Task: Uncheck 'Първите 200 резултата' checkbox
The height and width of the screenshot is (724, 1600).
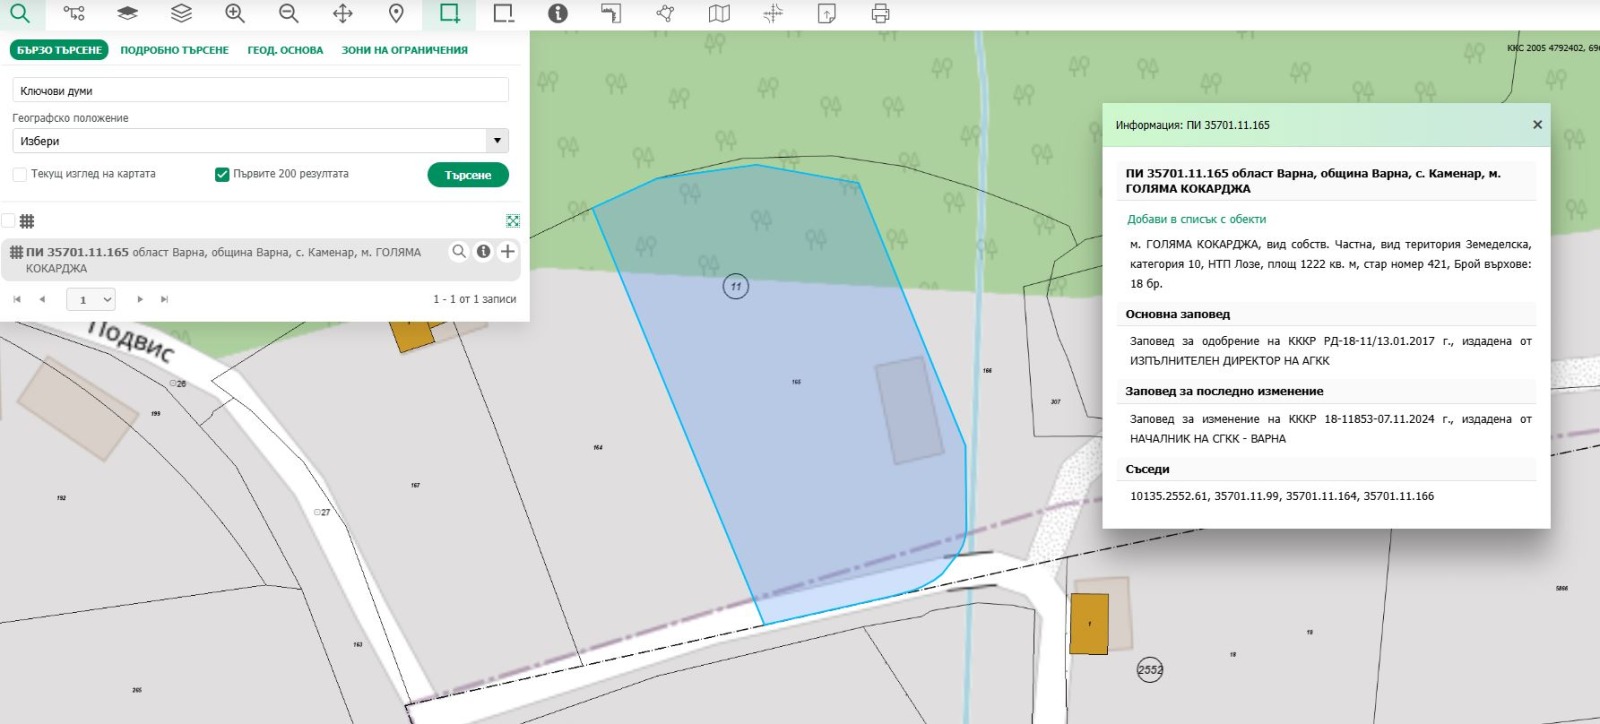Action: [x=222, y=174]
